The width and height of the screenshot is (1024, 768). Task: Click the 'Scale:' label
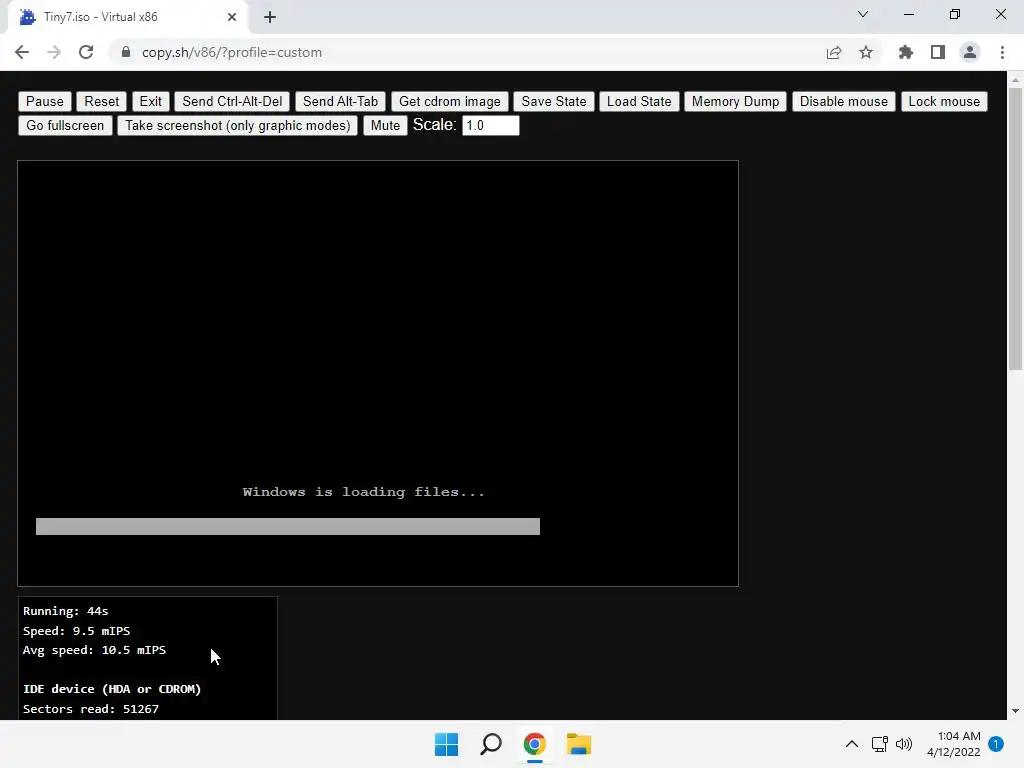[x=434, y=125]
